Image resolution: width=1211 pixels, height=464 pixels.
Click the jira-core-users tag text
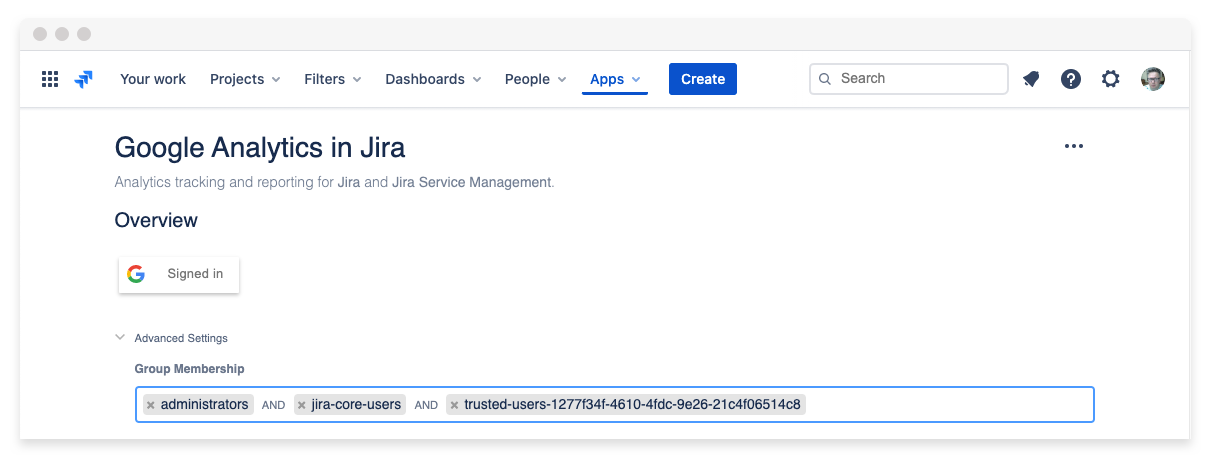[x=356, y=405]
